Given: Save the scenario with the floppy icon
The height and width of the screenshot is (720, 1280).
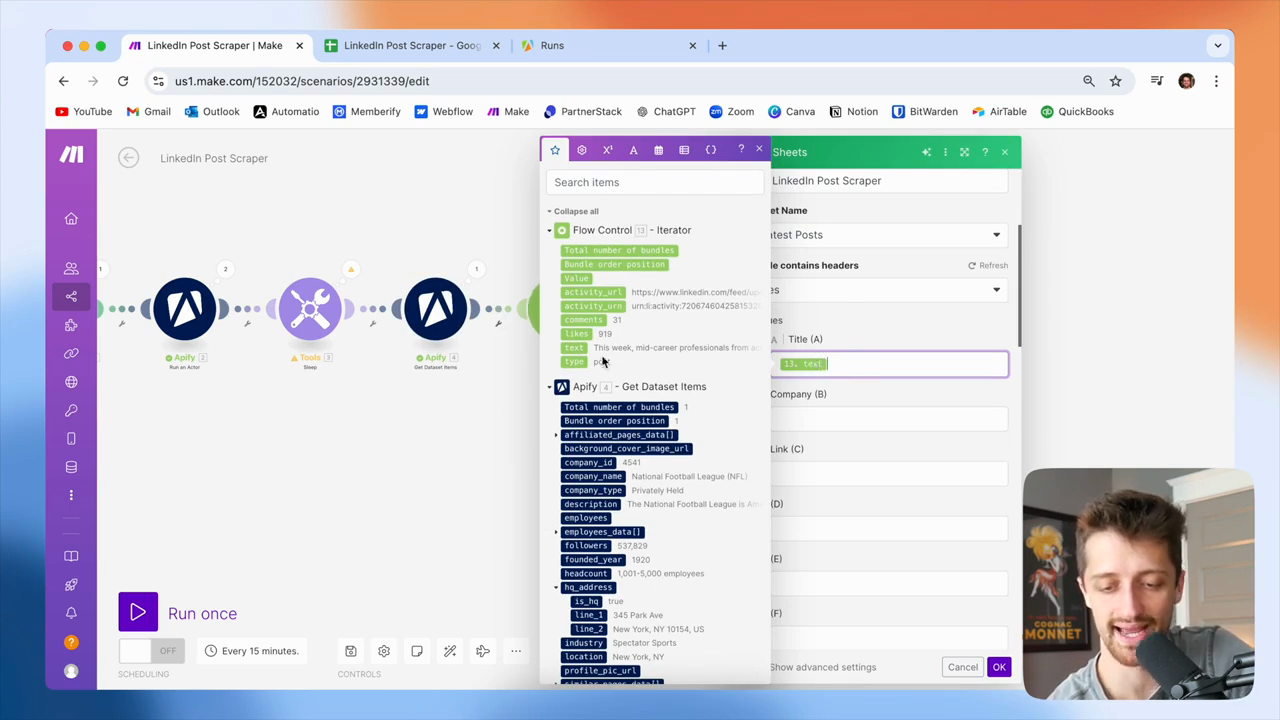Looking at the screenshot, I should pyautogui.click(x=351, y=651).
